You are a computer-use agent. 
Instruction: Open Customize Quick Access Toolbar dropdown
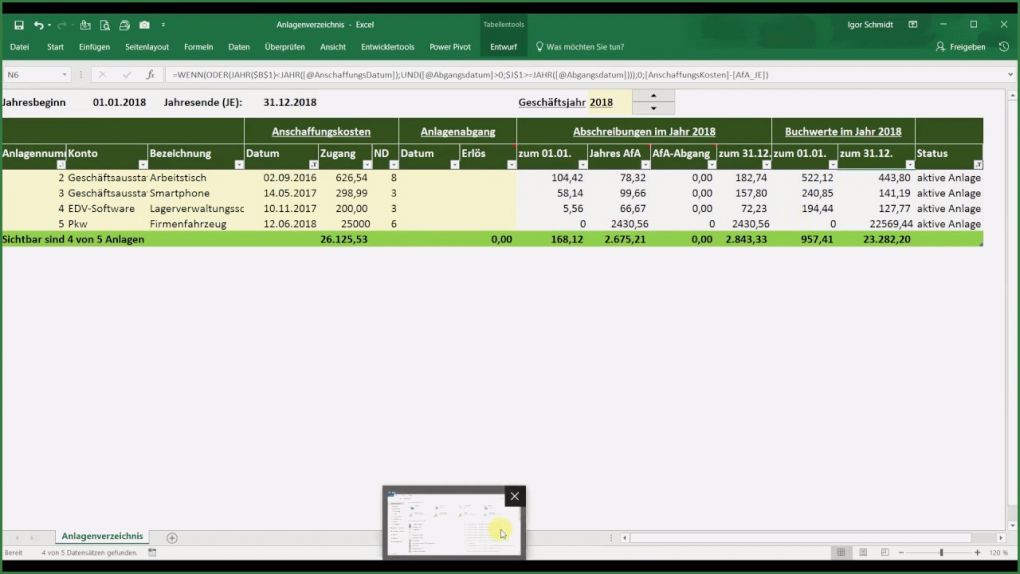[x=163, y=25]
